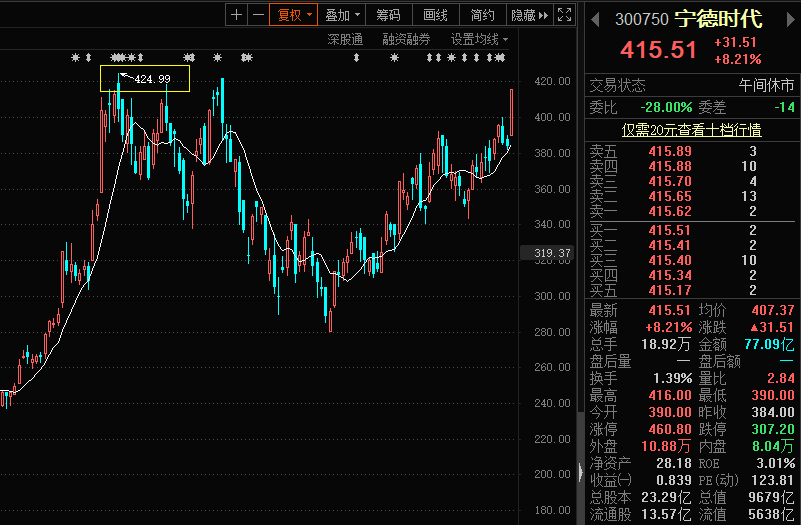
Task: Click the collapse handle on panel divider
Action: point(579,472)
